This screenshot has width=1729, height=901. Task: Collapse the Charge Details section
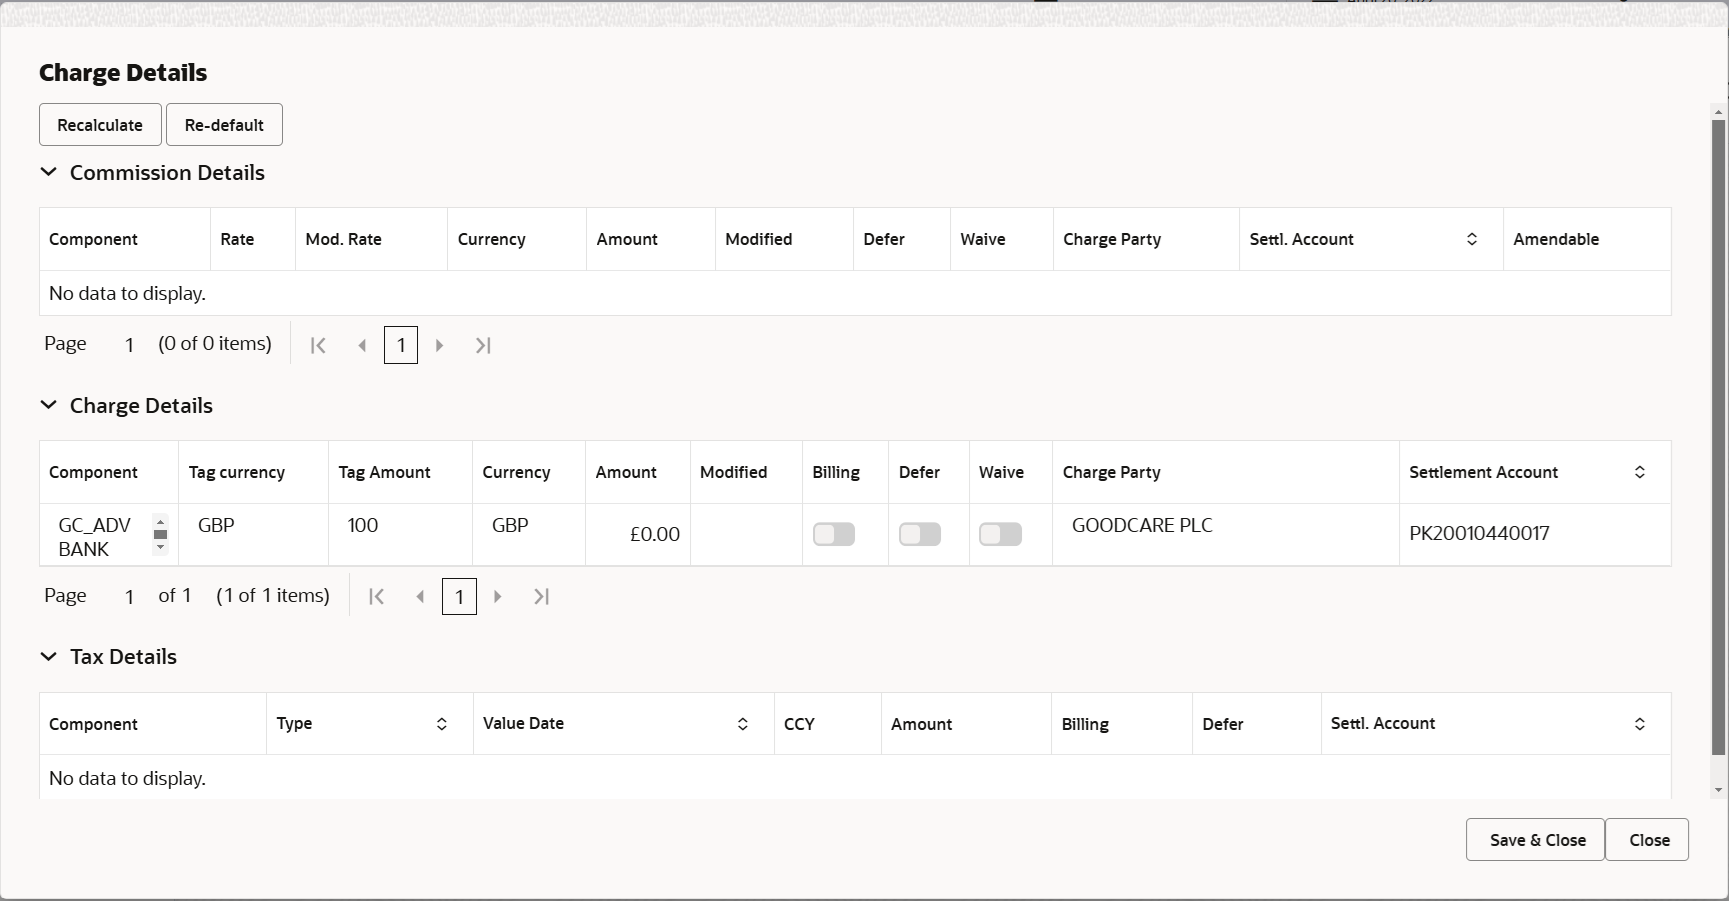pos(48,405)
